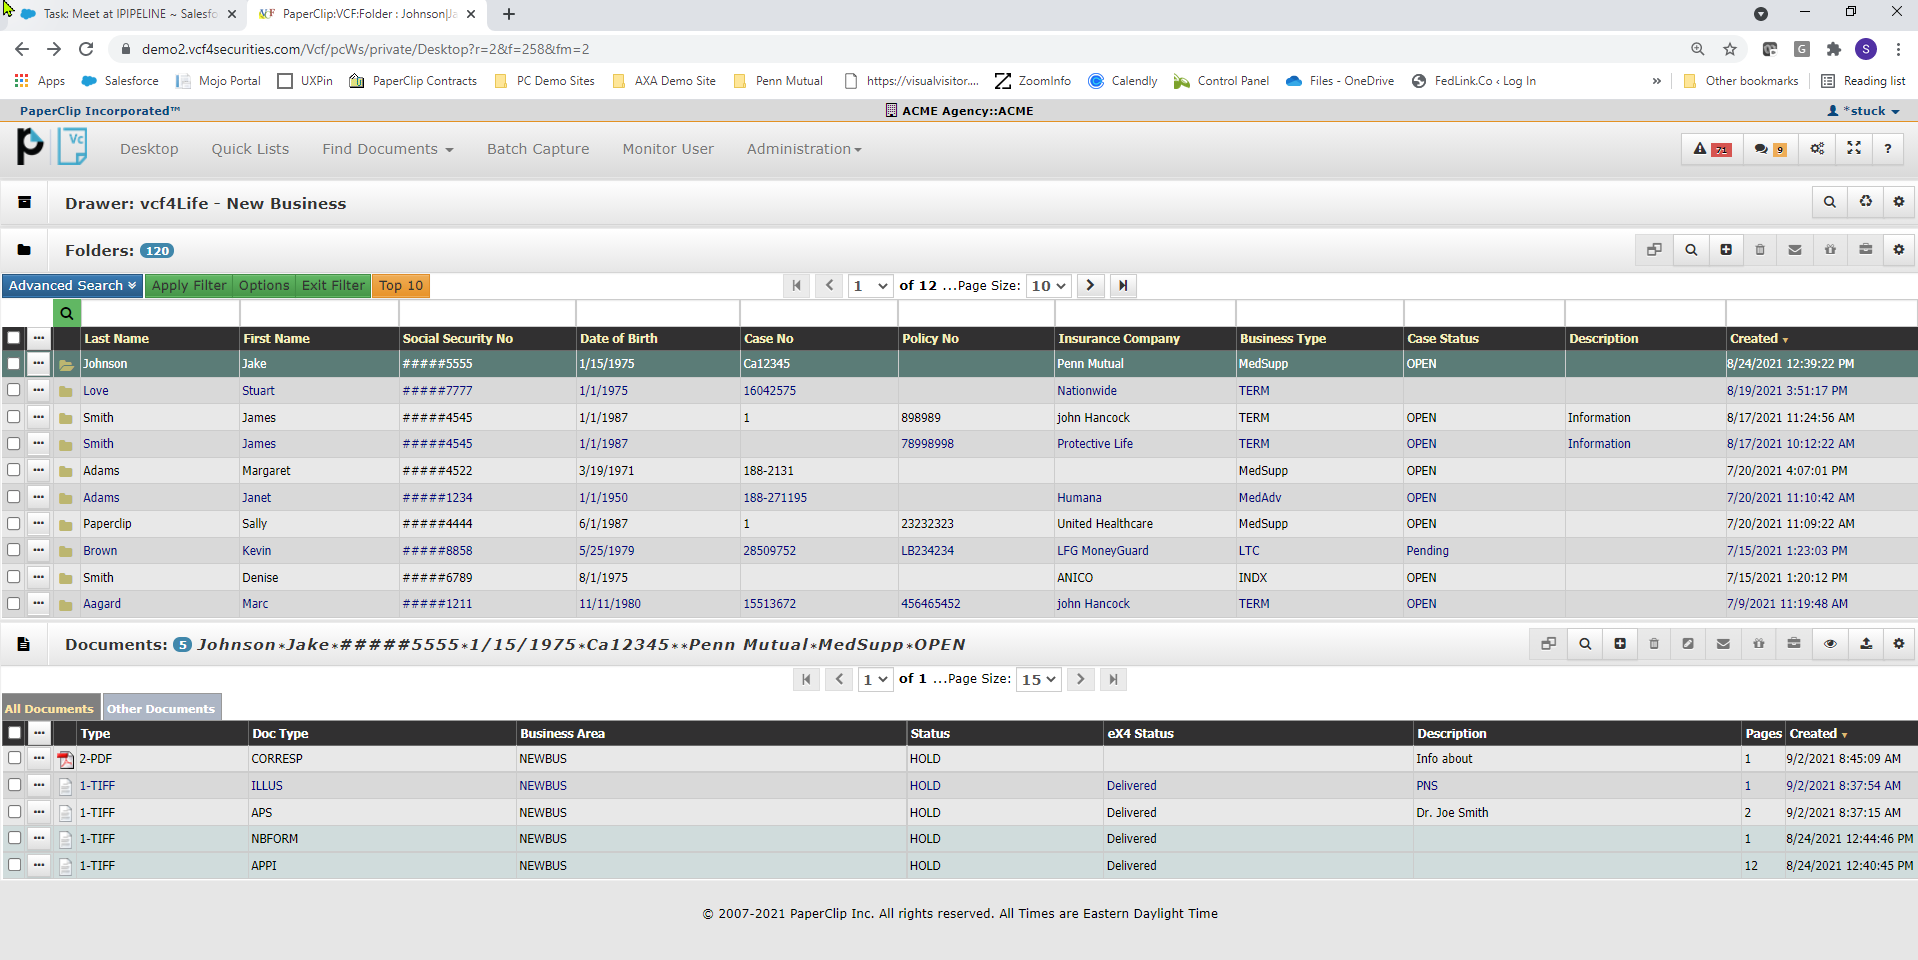Screen dimensions: 1918x960
Task: Click the fullscreen expand icon in top toolbar
Action: click(1853, 148)
